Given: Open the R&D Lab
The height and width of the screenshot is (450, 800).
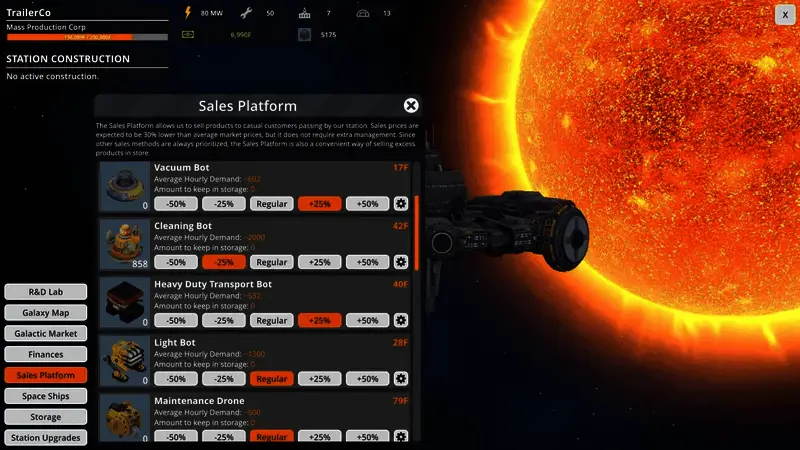Looking at the screenshot, I should coord(45,292).
